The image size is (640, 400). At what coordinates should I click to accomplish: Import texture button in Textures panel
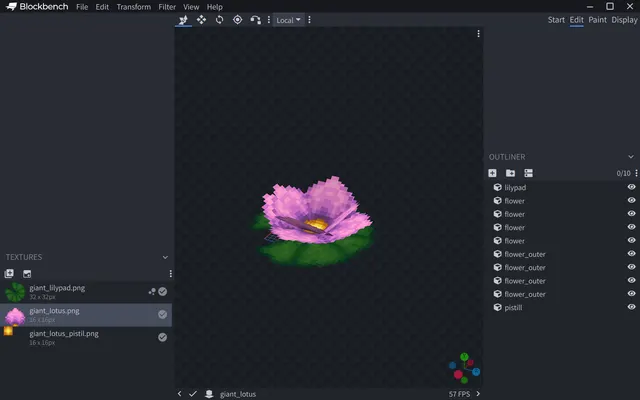tap(9, 273)
